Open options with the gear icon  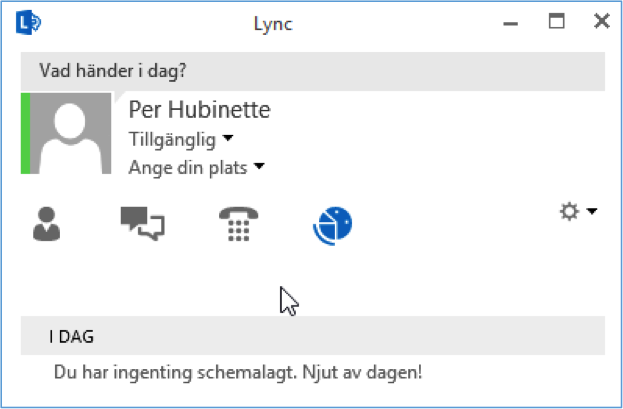coord(569,211)
